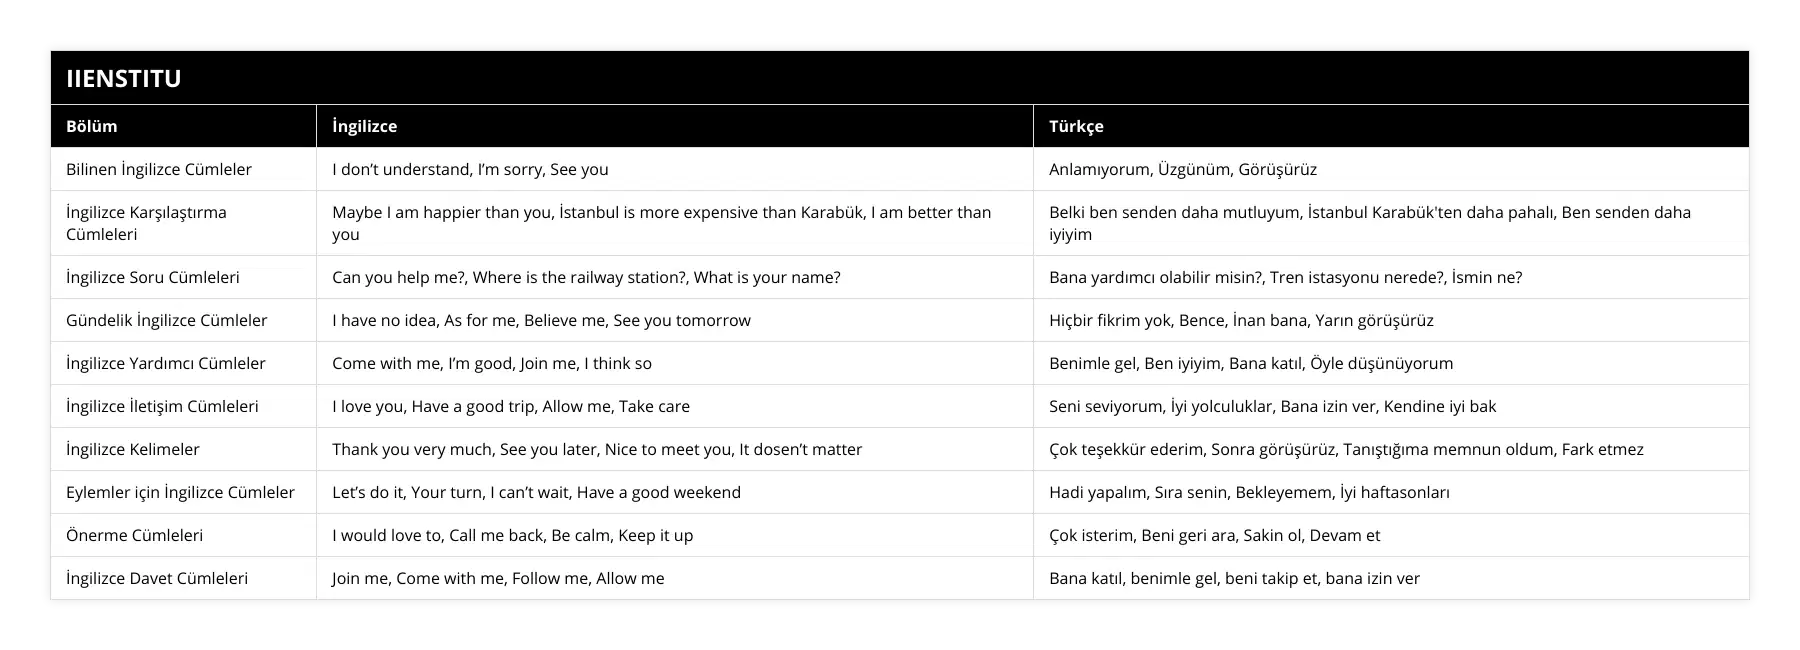
Task: Click the İngilizce Karşılaştırma Cümleleri cell
Action: pos(146,223)
